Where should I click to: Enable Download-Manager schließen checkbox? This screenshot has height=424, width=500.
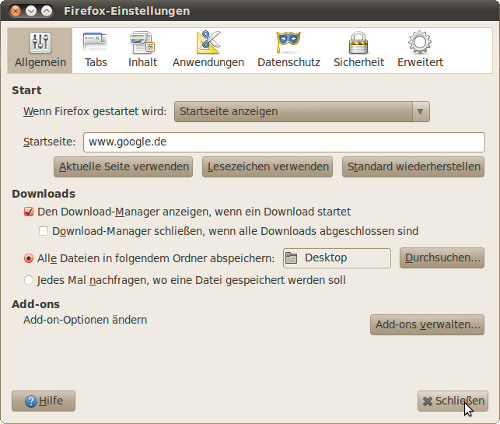click(x=43, y=231)
